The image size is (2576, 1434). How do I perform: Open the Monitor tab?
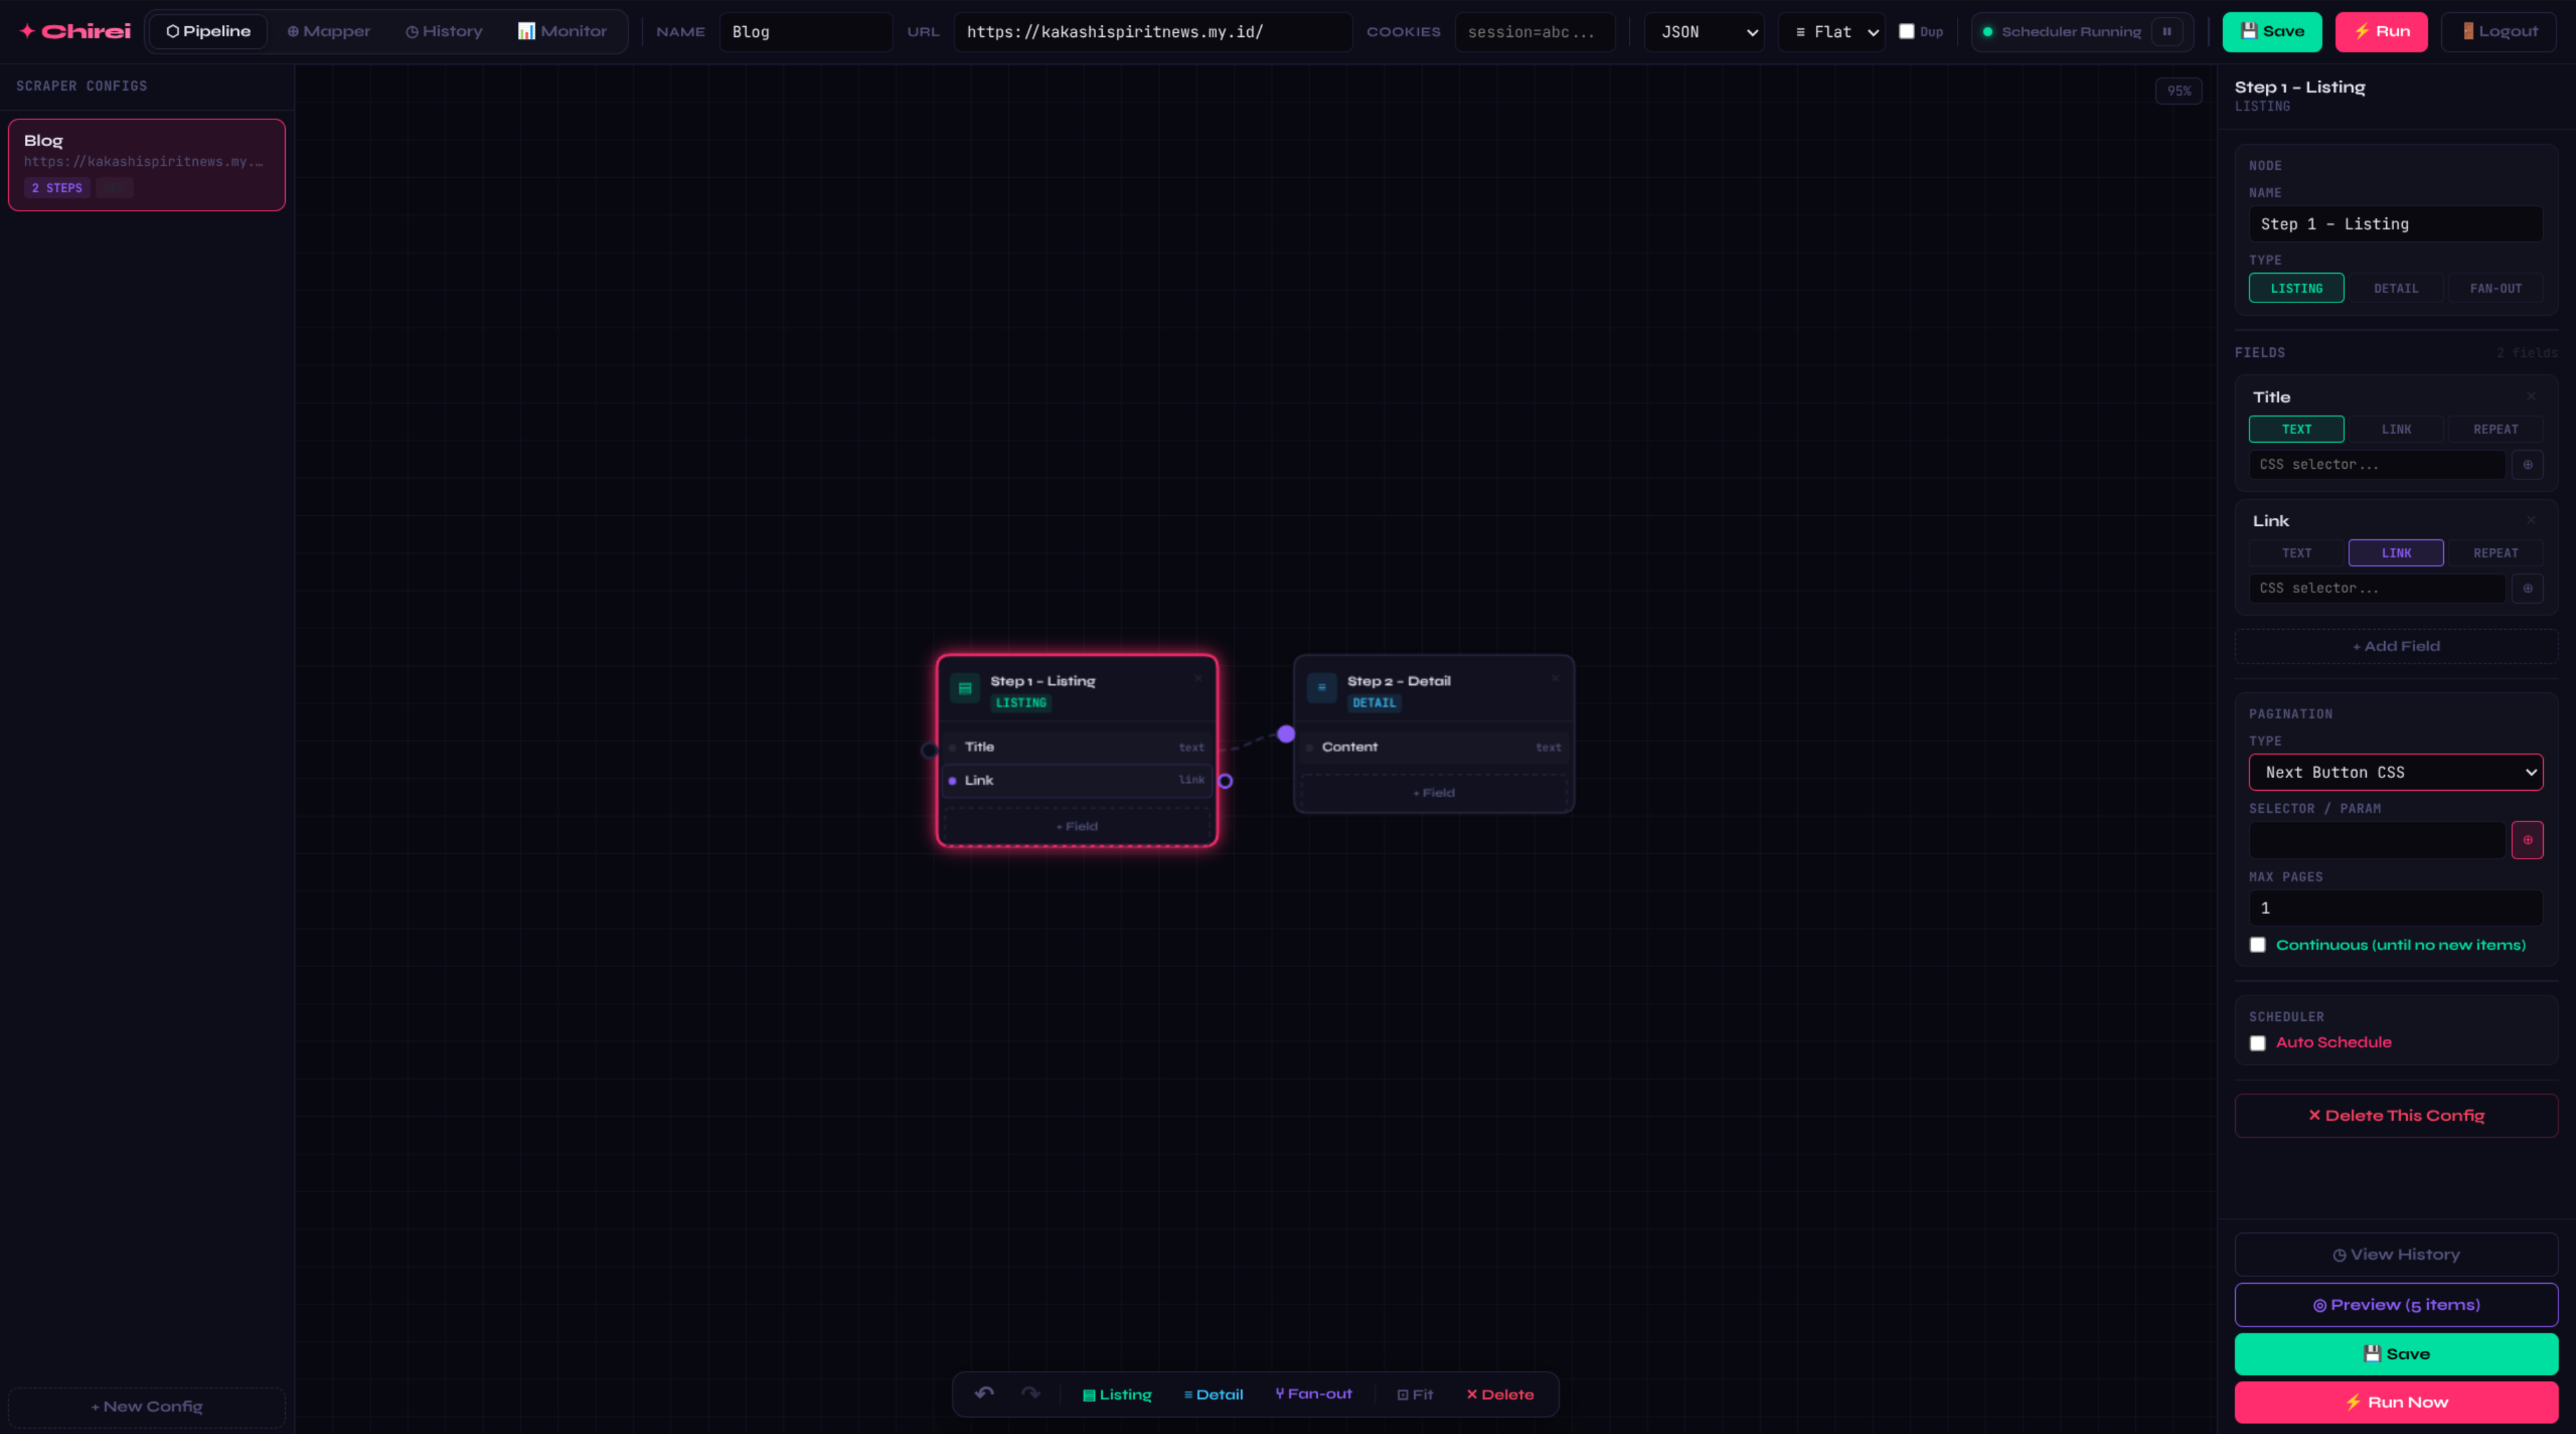562,31
